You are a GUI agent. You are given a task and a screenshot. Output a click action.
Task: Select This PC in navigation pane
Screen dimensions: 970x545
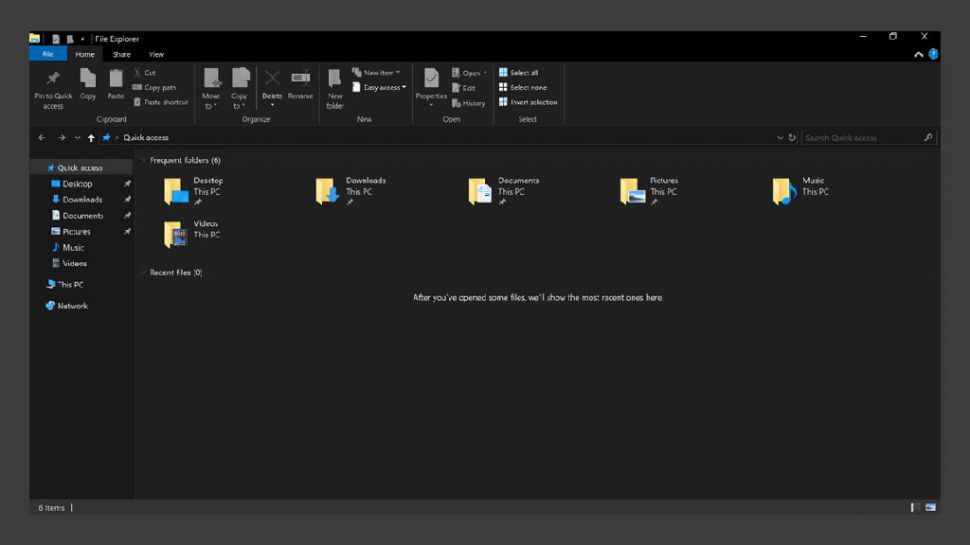(70, 285)
